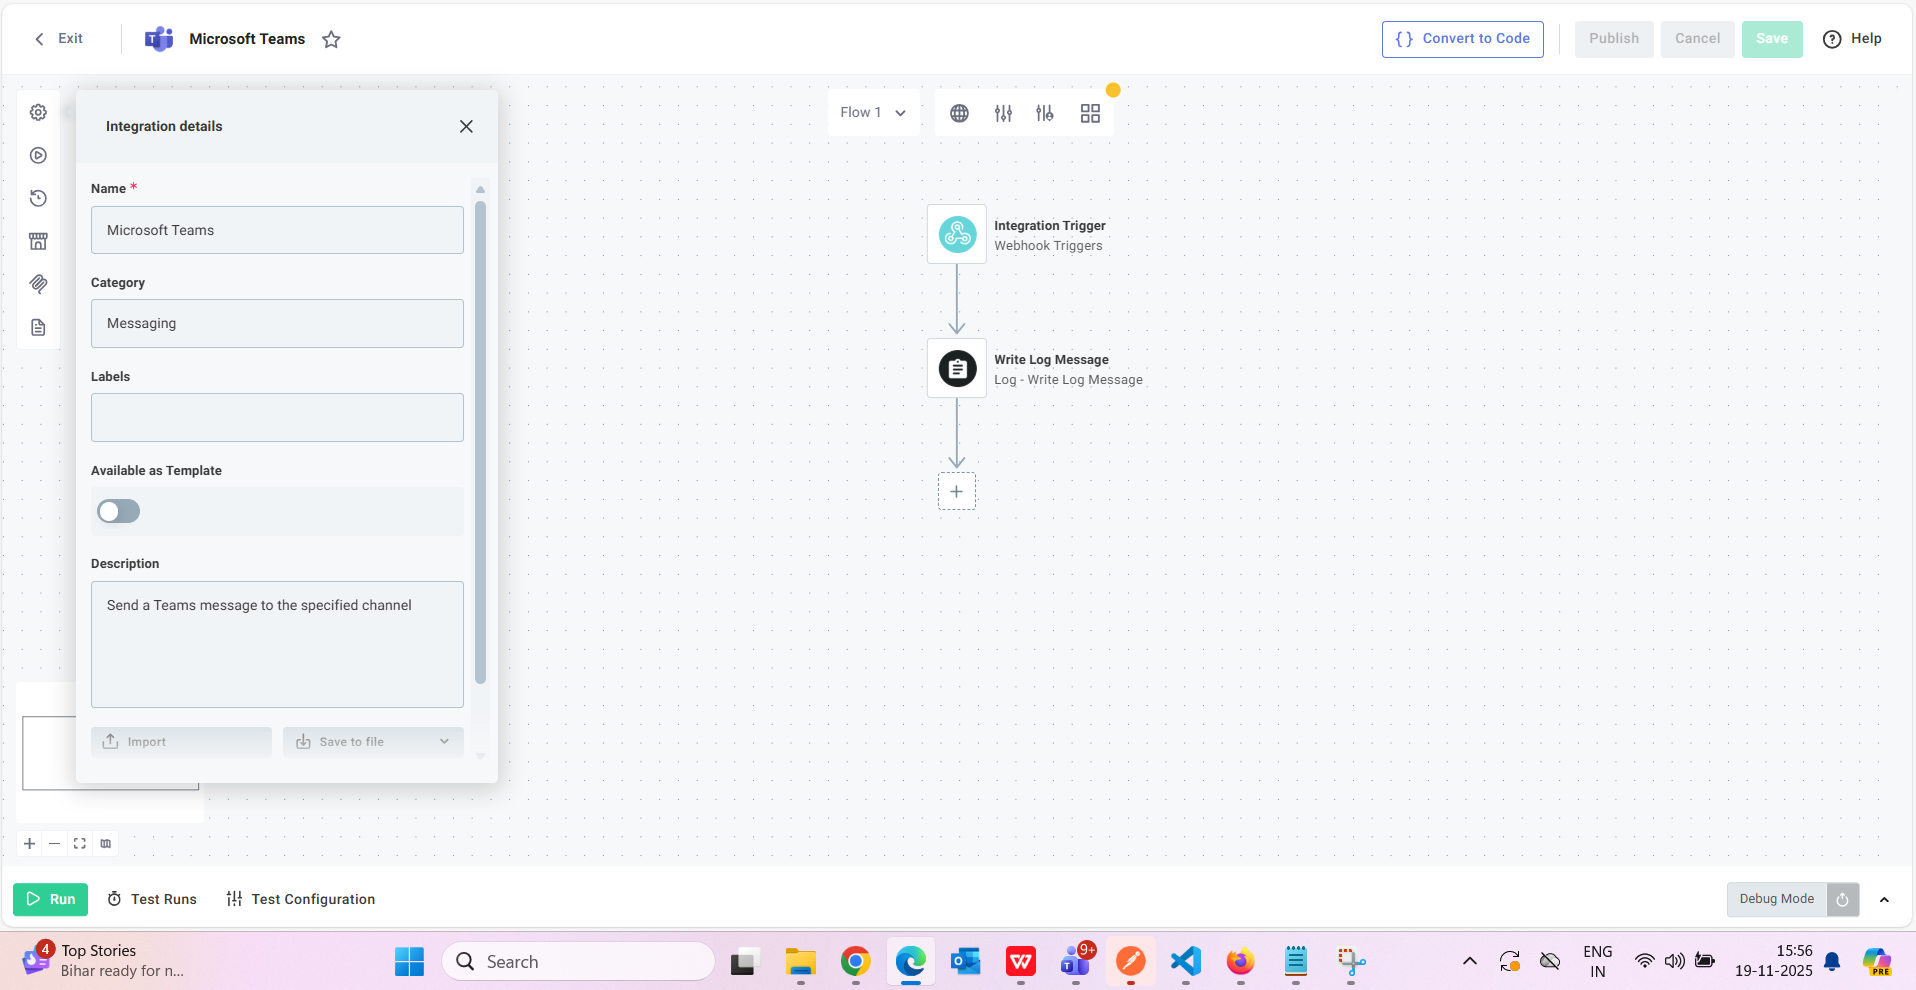Open the settings gear in left sidebar
This screenshot has width=1916, height=990.
[38, 113]
